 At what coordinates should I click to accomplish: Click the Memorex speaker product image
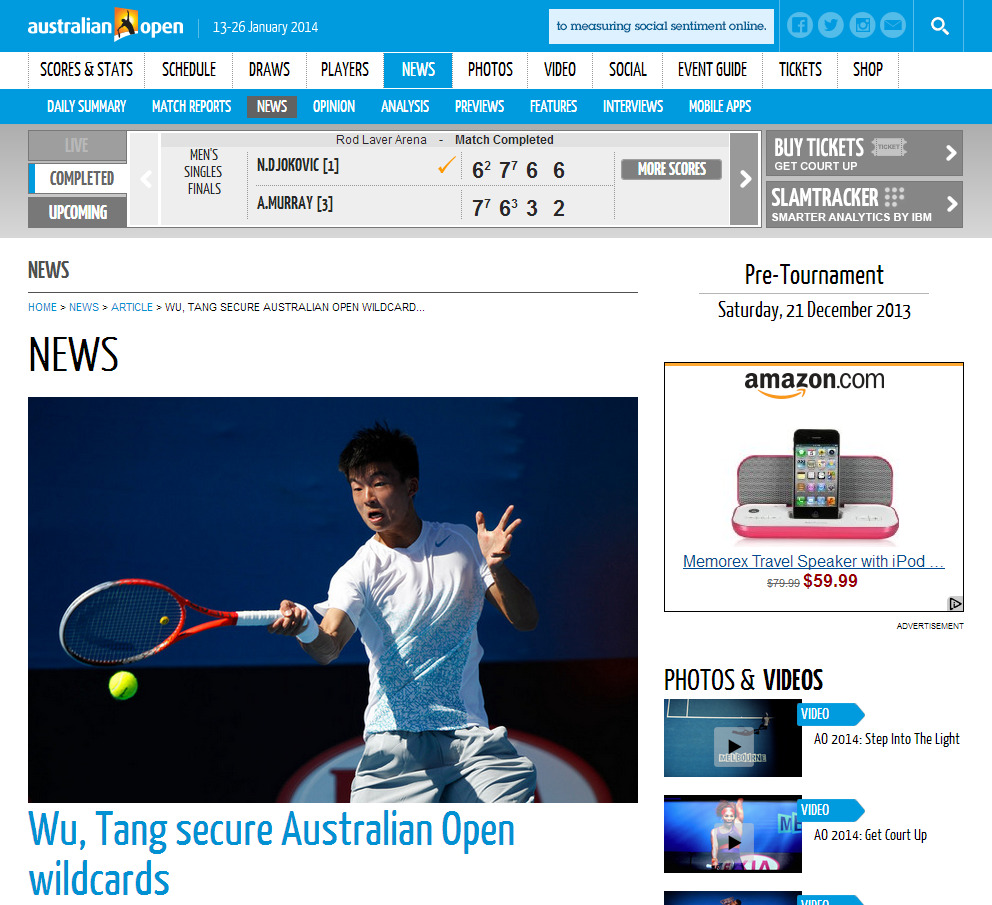tap(815, 484)
